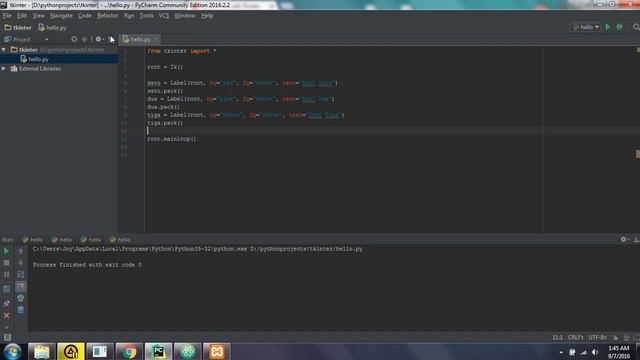Click the yellow marker on editor error stripe
Viewport: 640px width, 360px height.
(x=638, y=154)
